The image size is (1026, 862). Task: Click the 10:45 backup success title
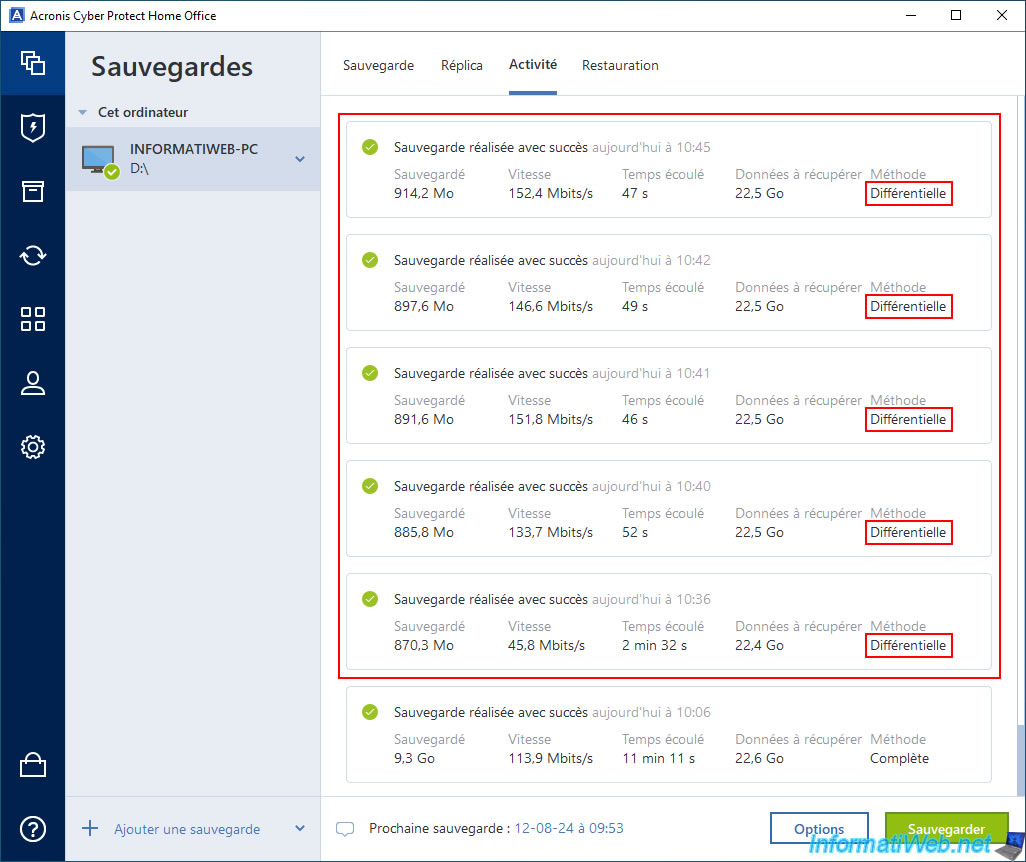tap(491, 147)
